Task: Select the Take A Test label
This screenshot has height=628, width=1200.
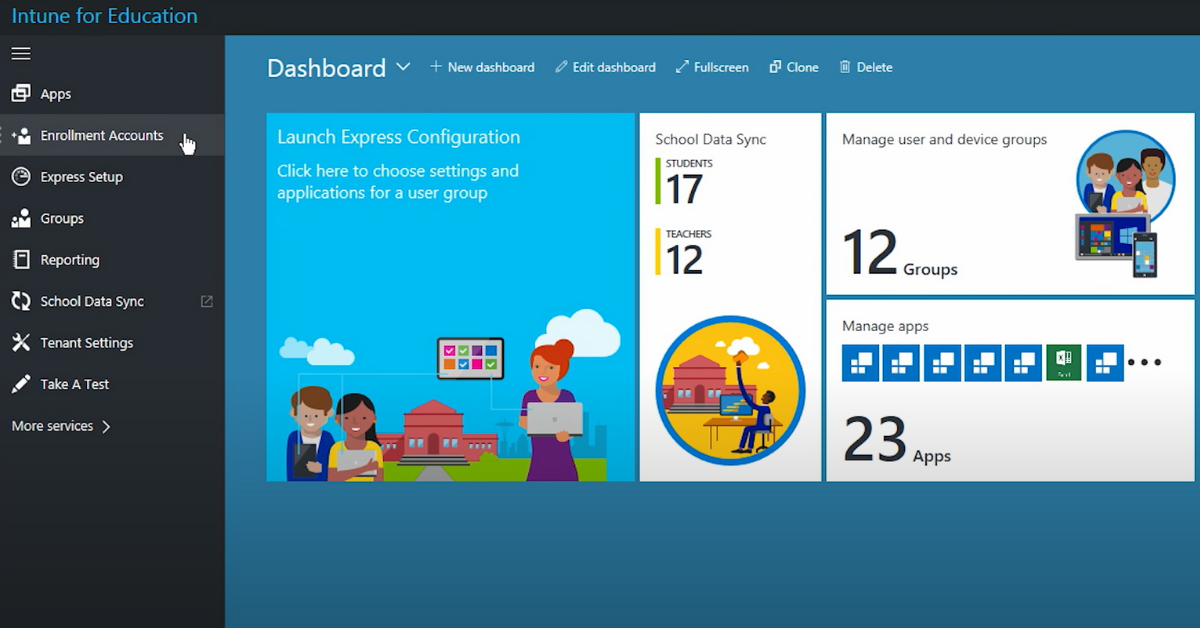Action: [x=75, y=384]
